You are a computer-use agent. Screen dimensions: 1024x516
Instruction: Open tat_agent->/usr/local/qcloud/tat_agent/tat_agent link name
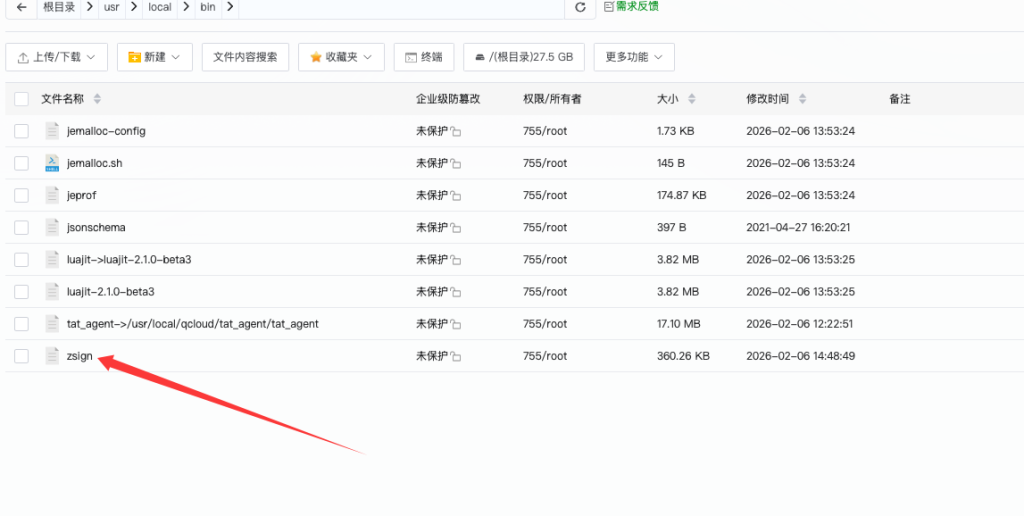coord(193,324)
